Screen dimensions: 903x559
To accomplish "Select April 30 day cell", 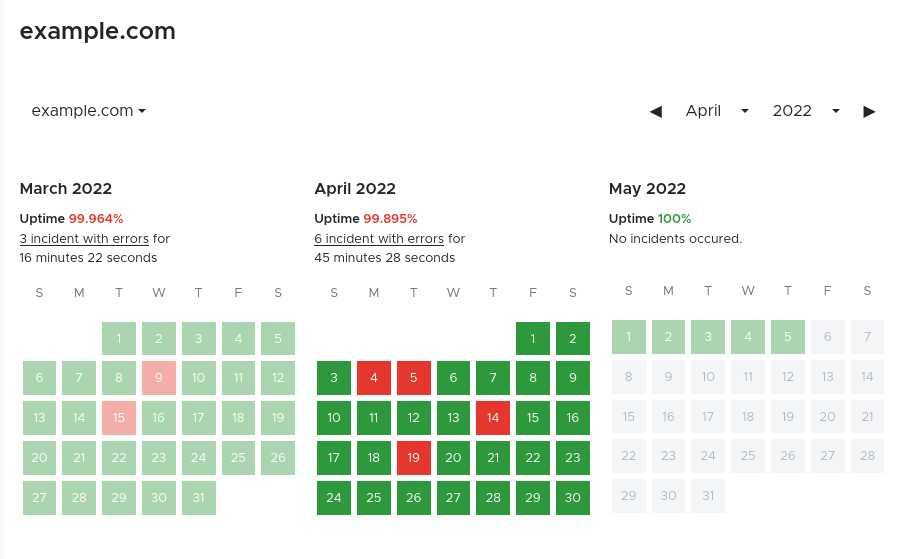I will click(573, 498).
